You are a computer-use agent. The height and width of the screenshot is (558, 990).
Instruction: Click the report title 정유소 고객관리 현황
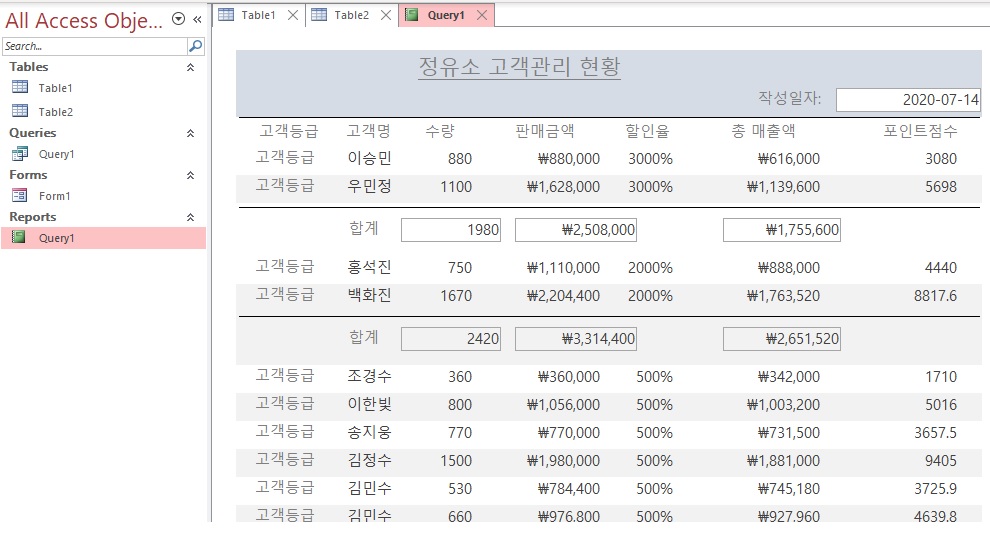pyautogui.click(x=519, y=67)
